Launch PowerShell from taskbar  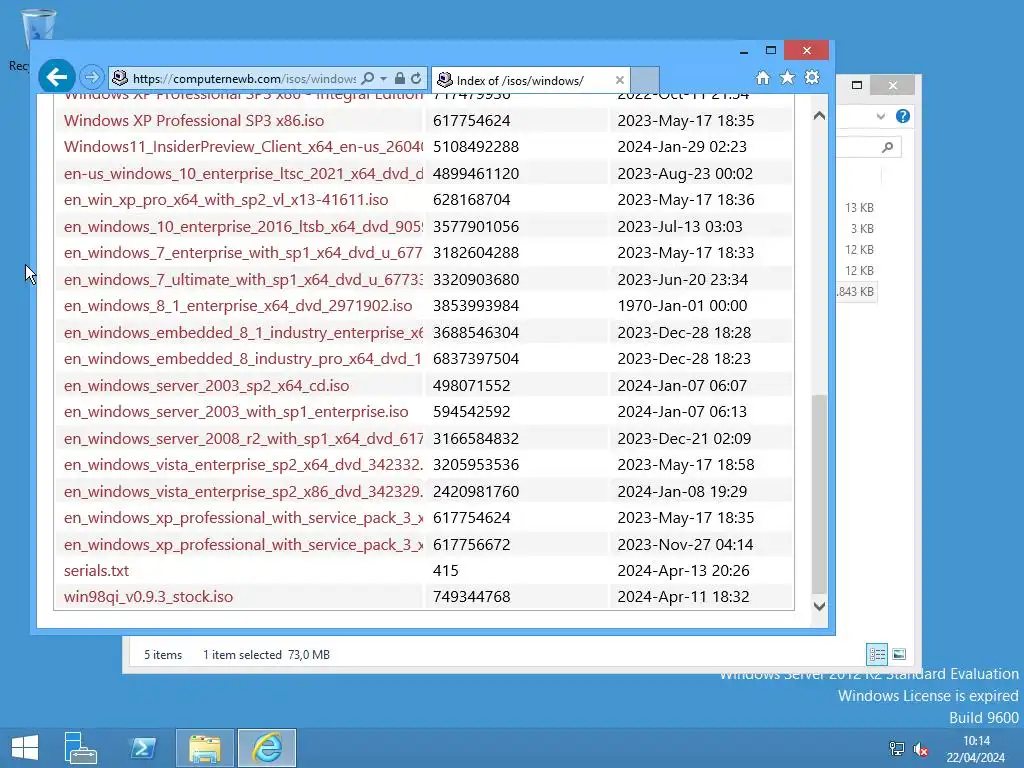pos(143,747)
